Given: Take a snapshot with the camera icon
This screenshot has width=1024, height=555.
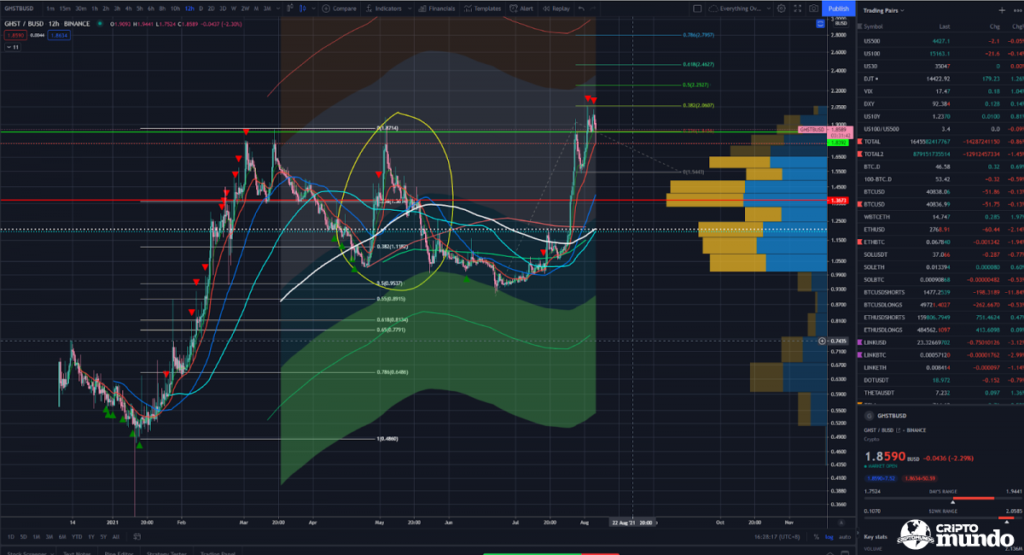Looking at the screenshot, I should [x=812, y=8].
